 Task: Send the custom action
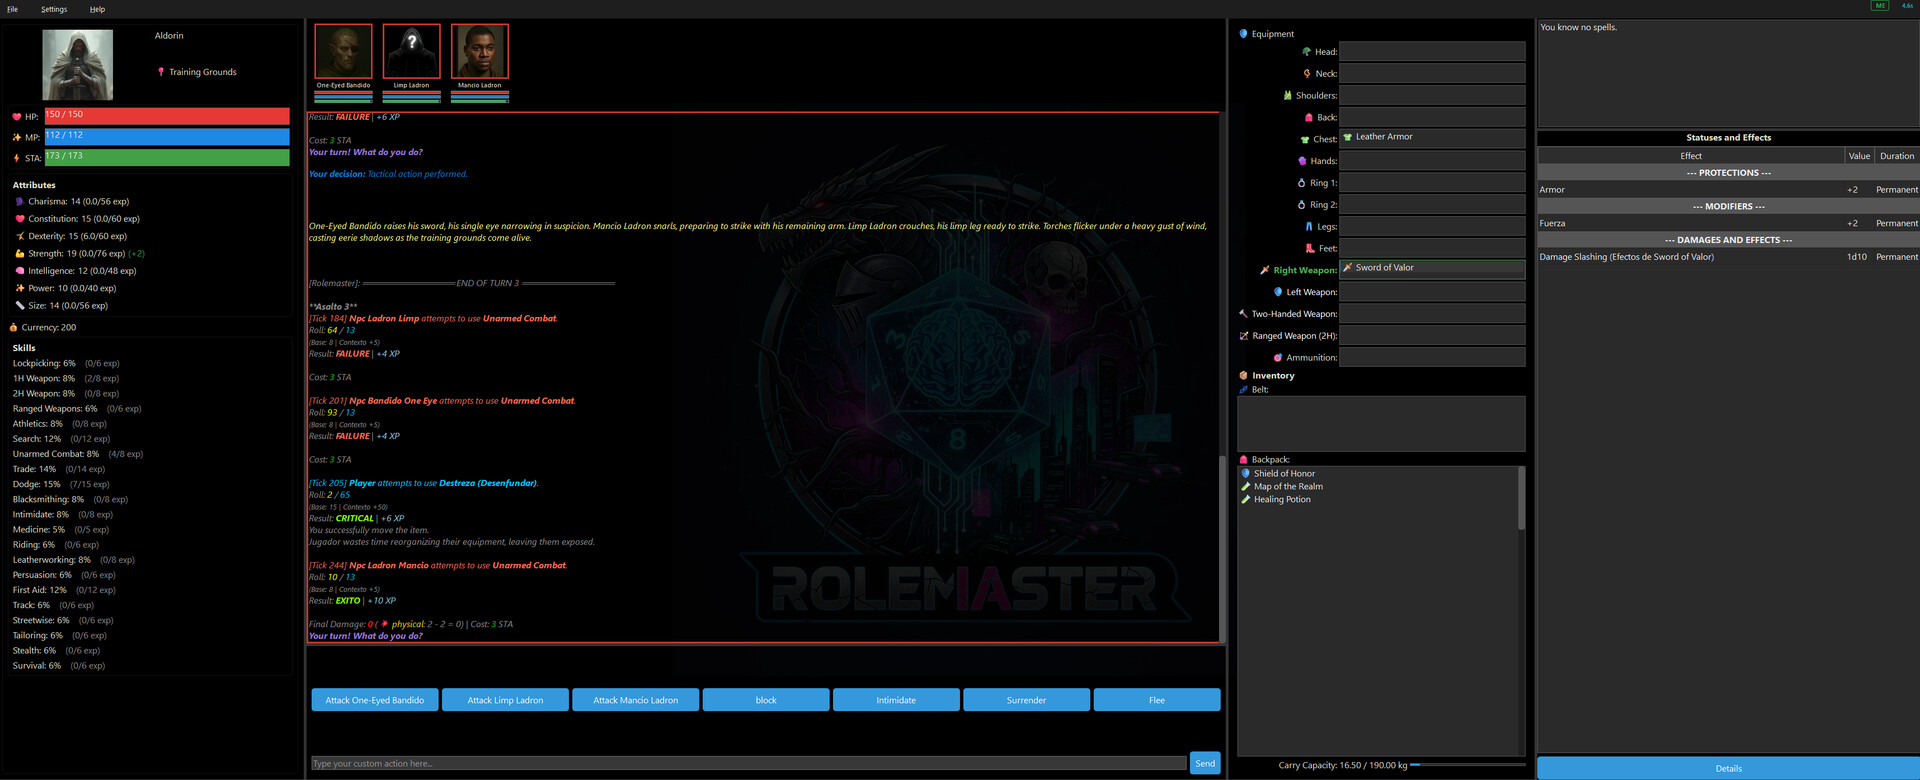click(x=1204, y=763)
